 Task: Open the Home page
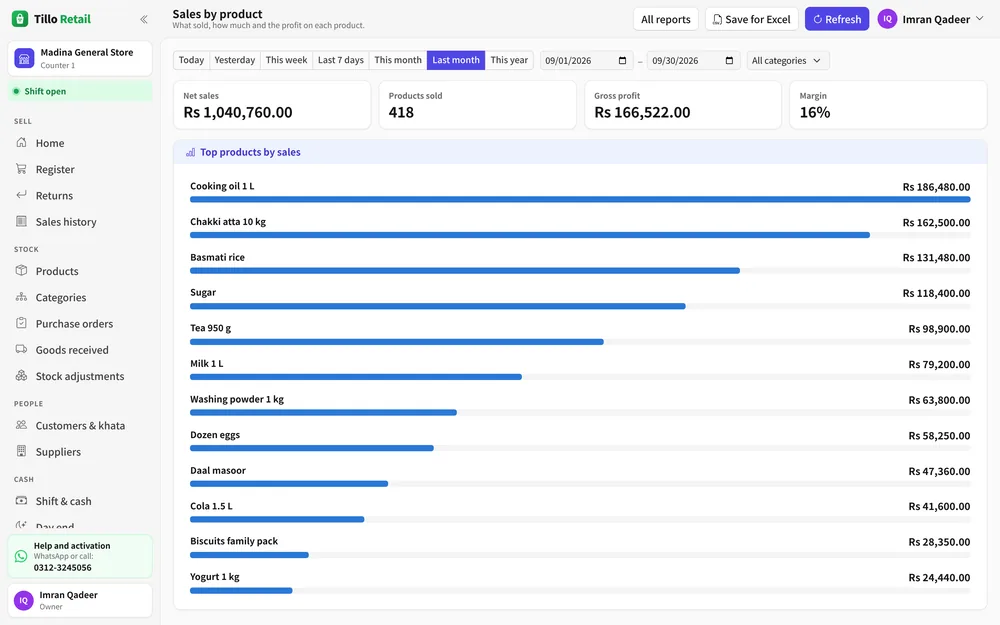point(80,143)
